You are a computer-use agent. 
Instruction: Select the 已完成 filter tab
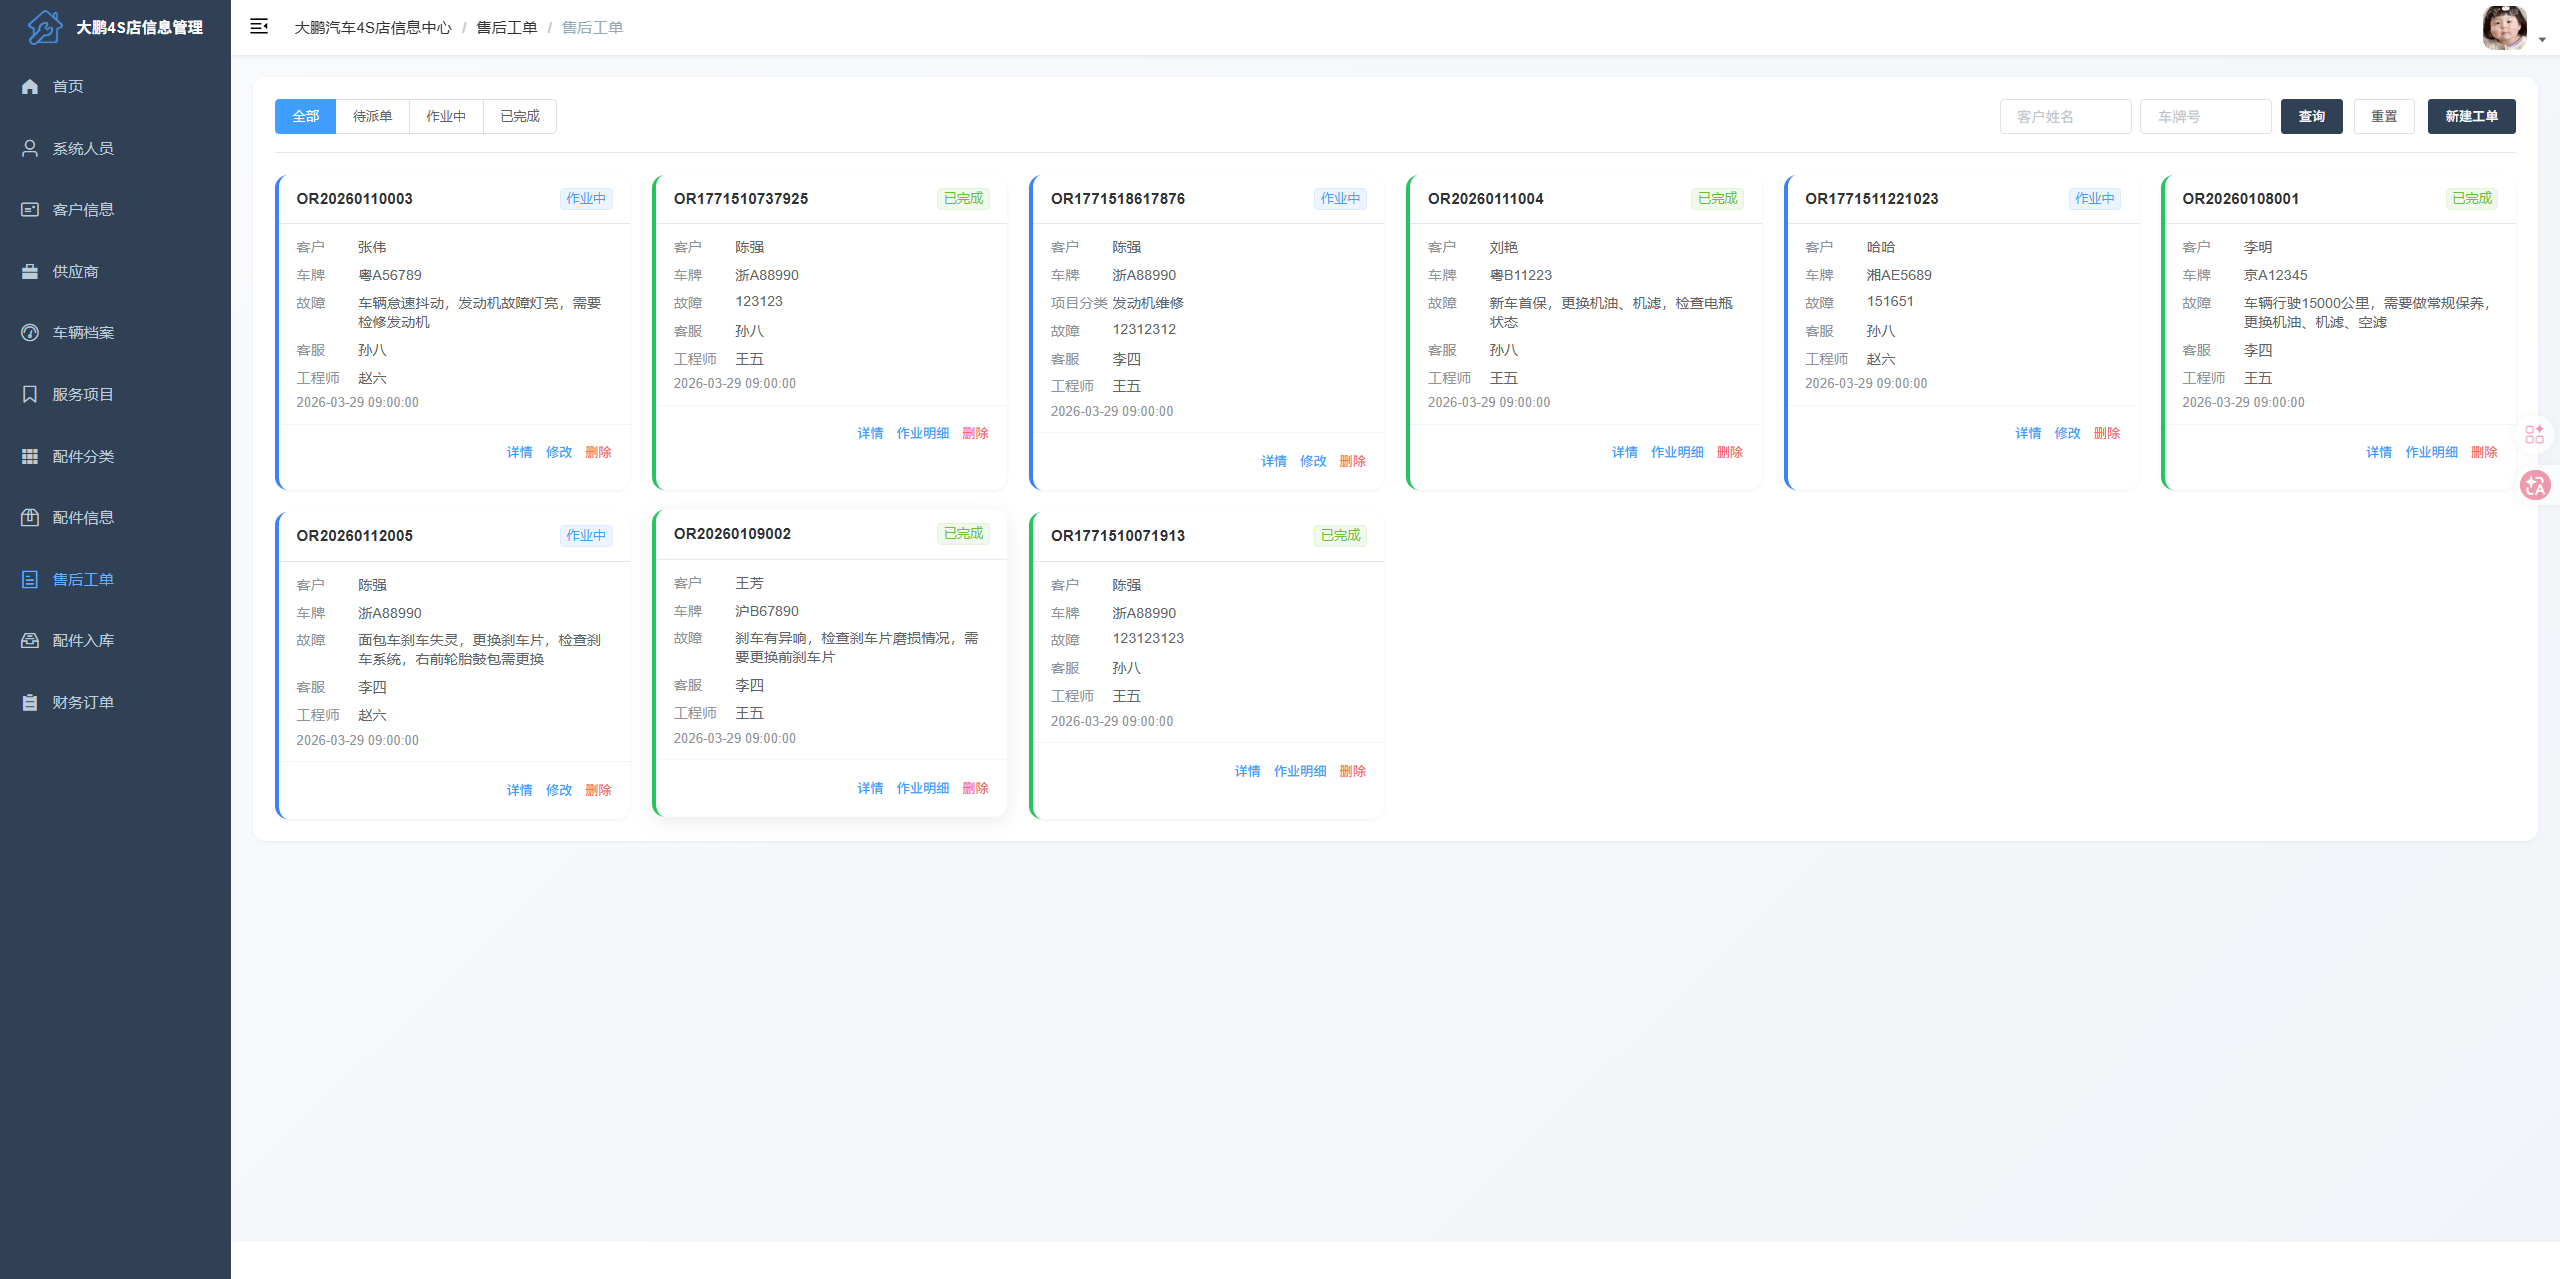pyautogui.click(x=520, y=117)
